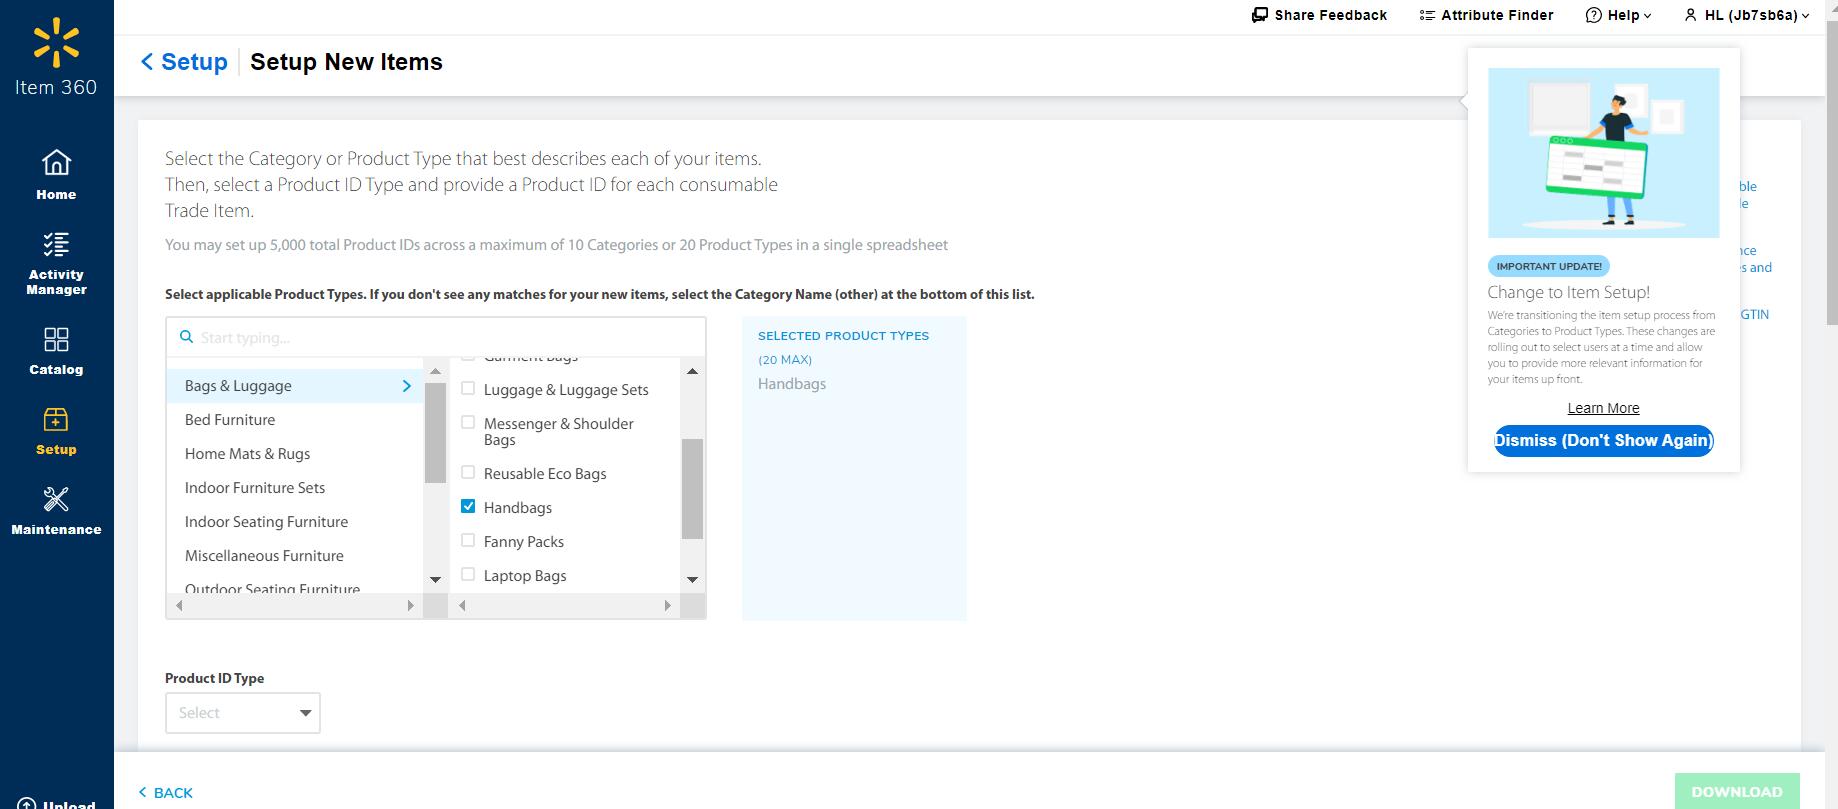Image resolution: width=1838 pixels, height=809 pixels.
Task: Select Indoor Seating Furniture category
Action: (267, 522)
